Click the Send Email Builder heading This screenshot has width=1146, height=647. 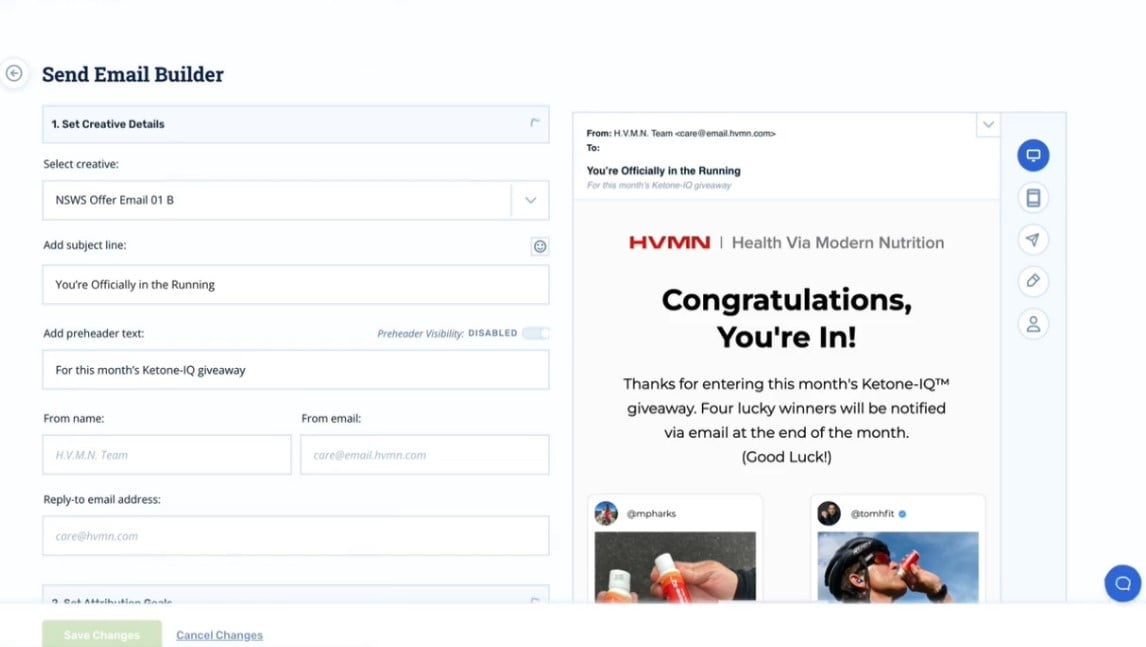[132, 75]
